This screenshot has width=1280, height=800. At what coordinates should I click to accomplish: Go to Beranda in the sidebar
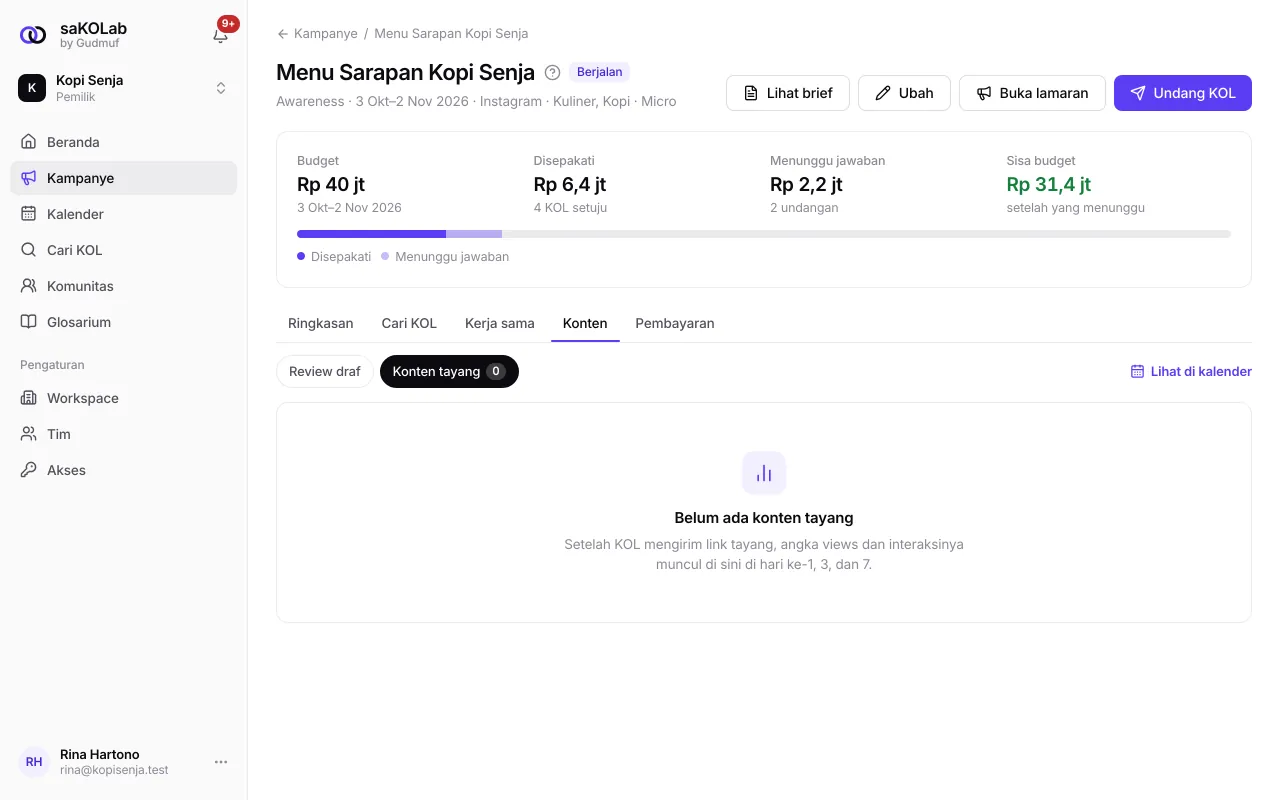click(x=124, y=142)
